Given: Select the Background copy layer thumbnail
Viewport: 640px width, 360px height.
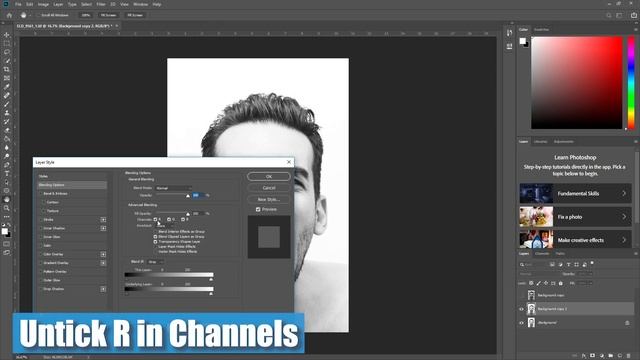Looking at the screenshot, I should point(531,295).
